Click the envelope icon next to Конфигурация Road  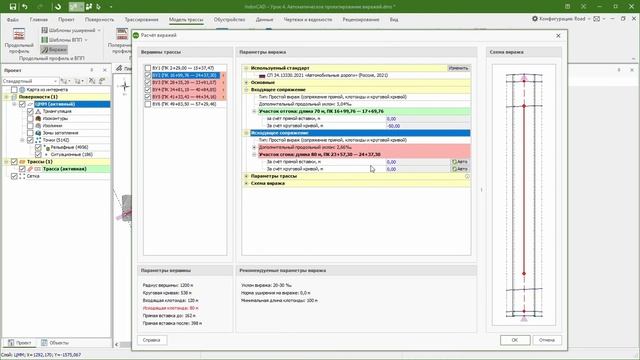point(597,19)
